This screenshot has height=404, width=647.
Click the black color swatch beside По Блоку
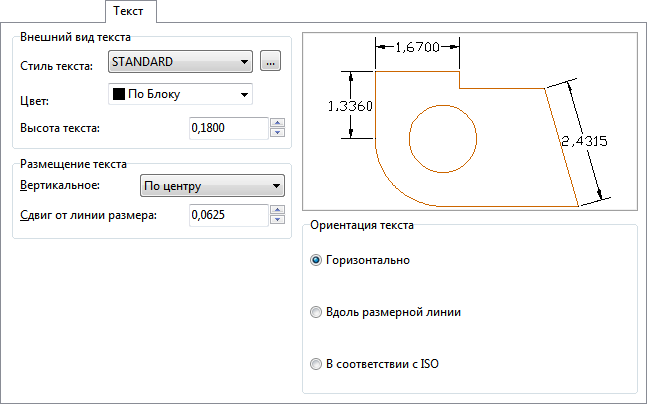point(119,95)
